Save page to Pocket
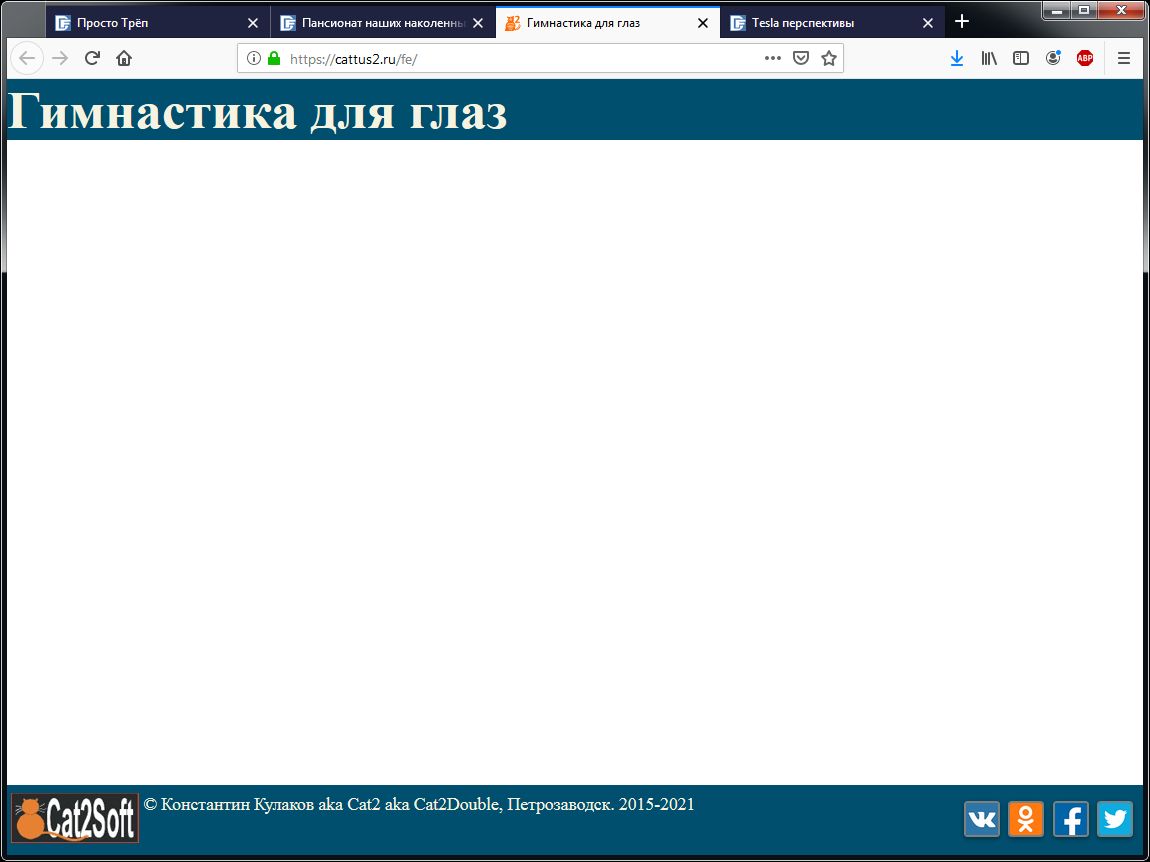This screenshot has width=1150, height=862. (801, 58)
